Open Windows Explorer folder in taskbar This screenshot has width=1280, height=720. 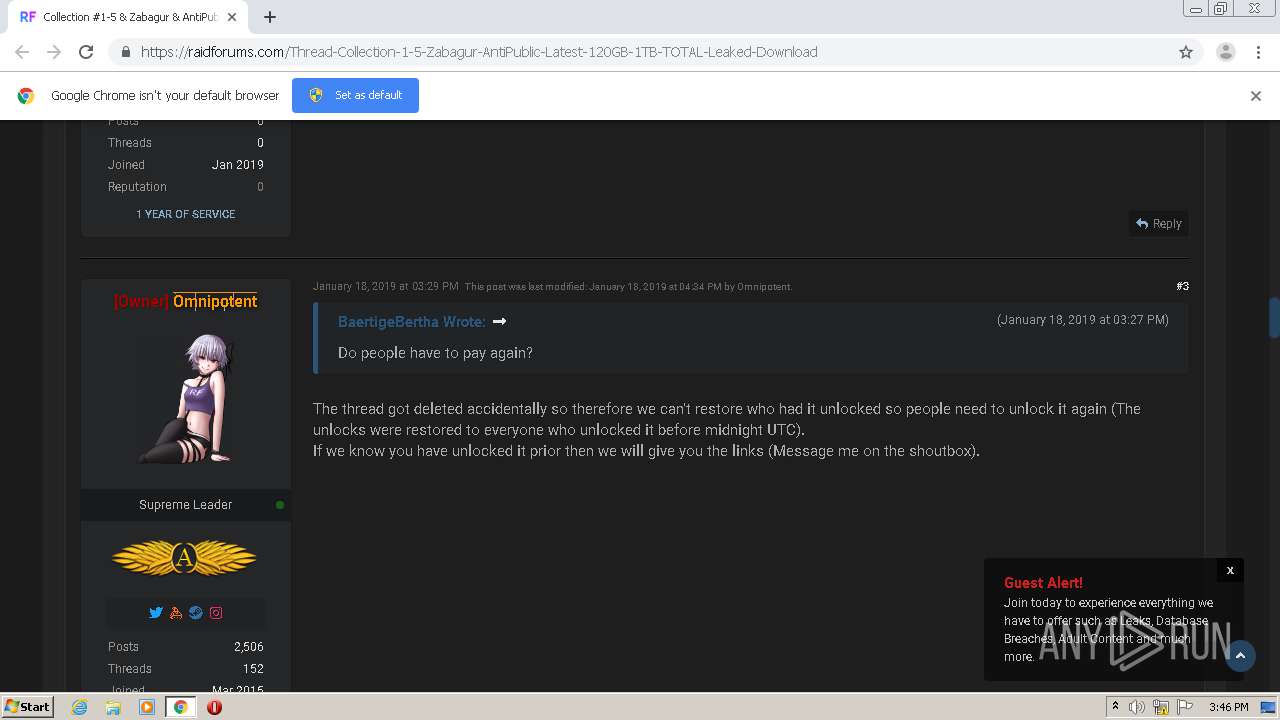coord(113,706)
